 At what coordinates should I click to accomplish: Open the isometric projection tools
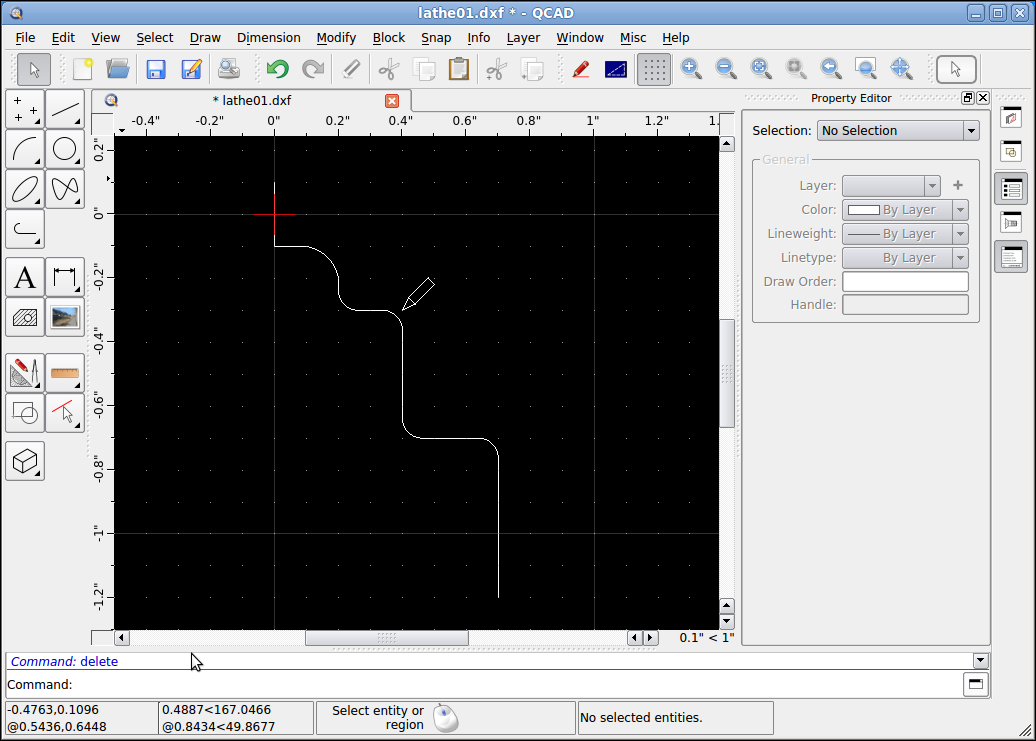tap(25, 461)
